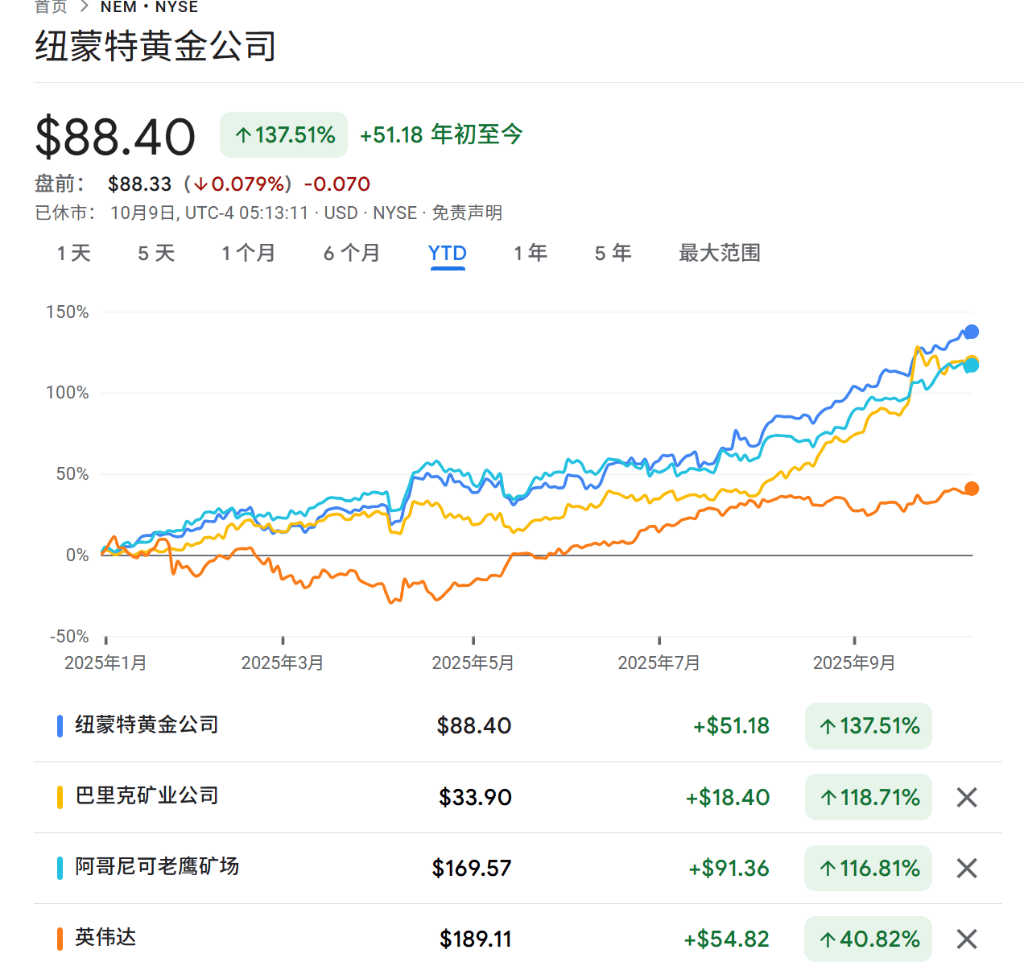Image resolution: width=1024 pixels, height=974 pixels.
Task: Open the 免责声明 disclaimer link
Action: [x=467, y=212]
